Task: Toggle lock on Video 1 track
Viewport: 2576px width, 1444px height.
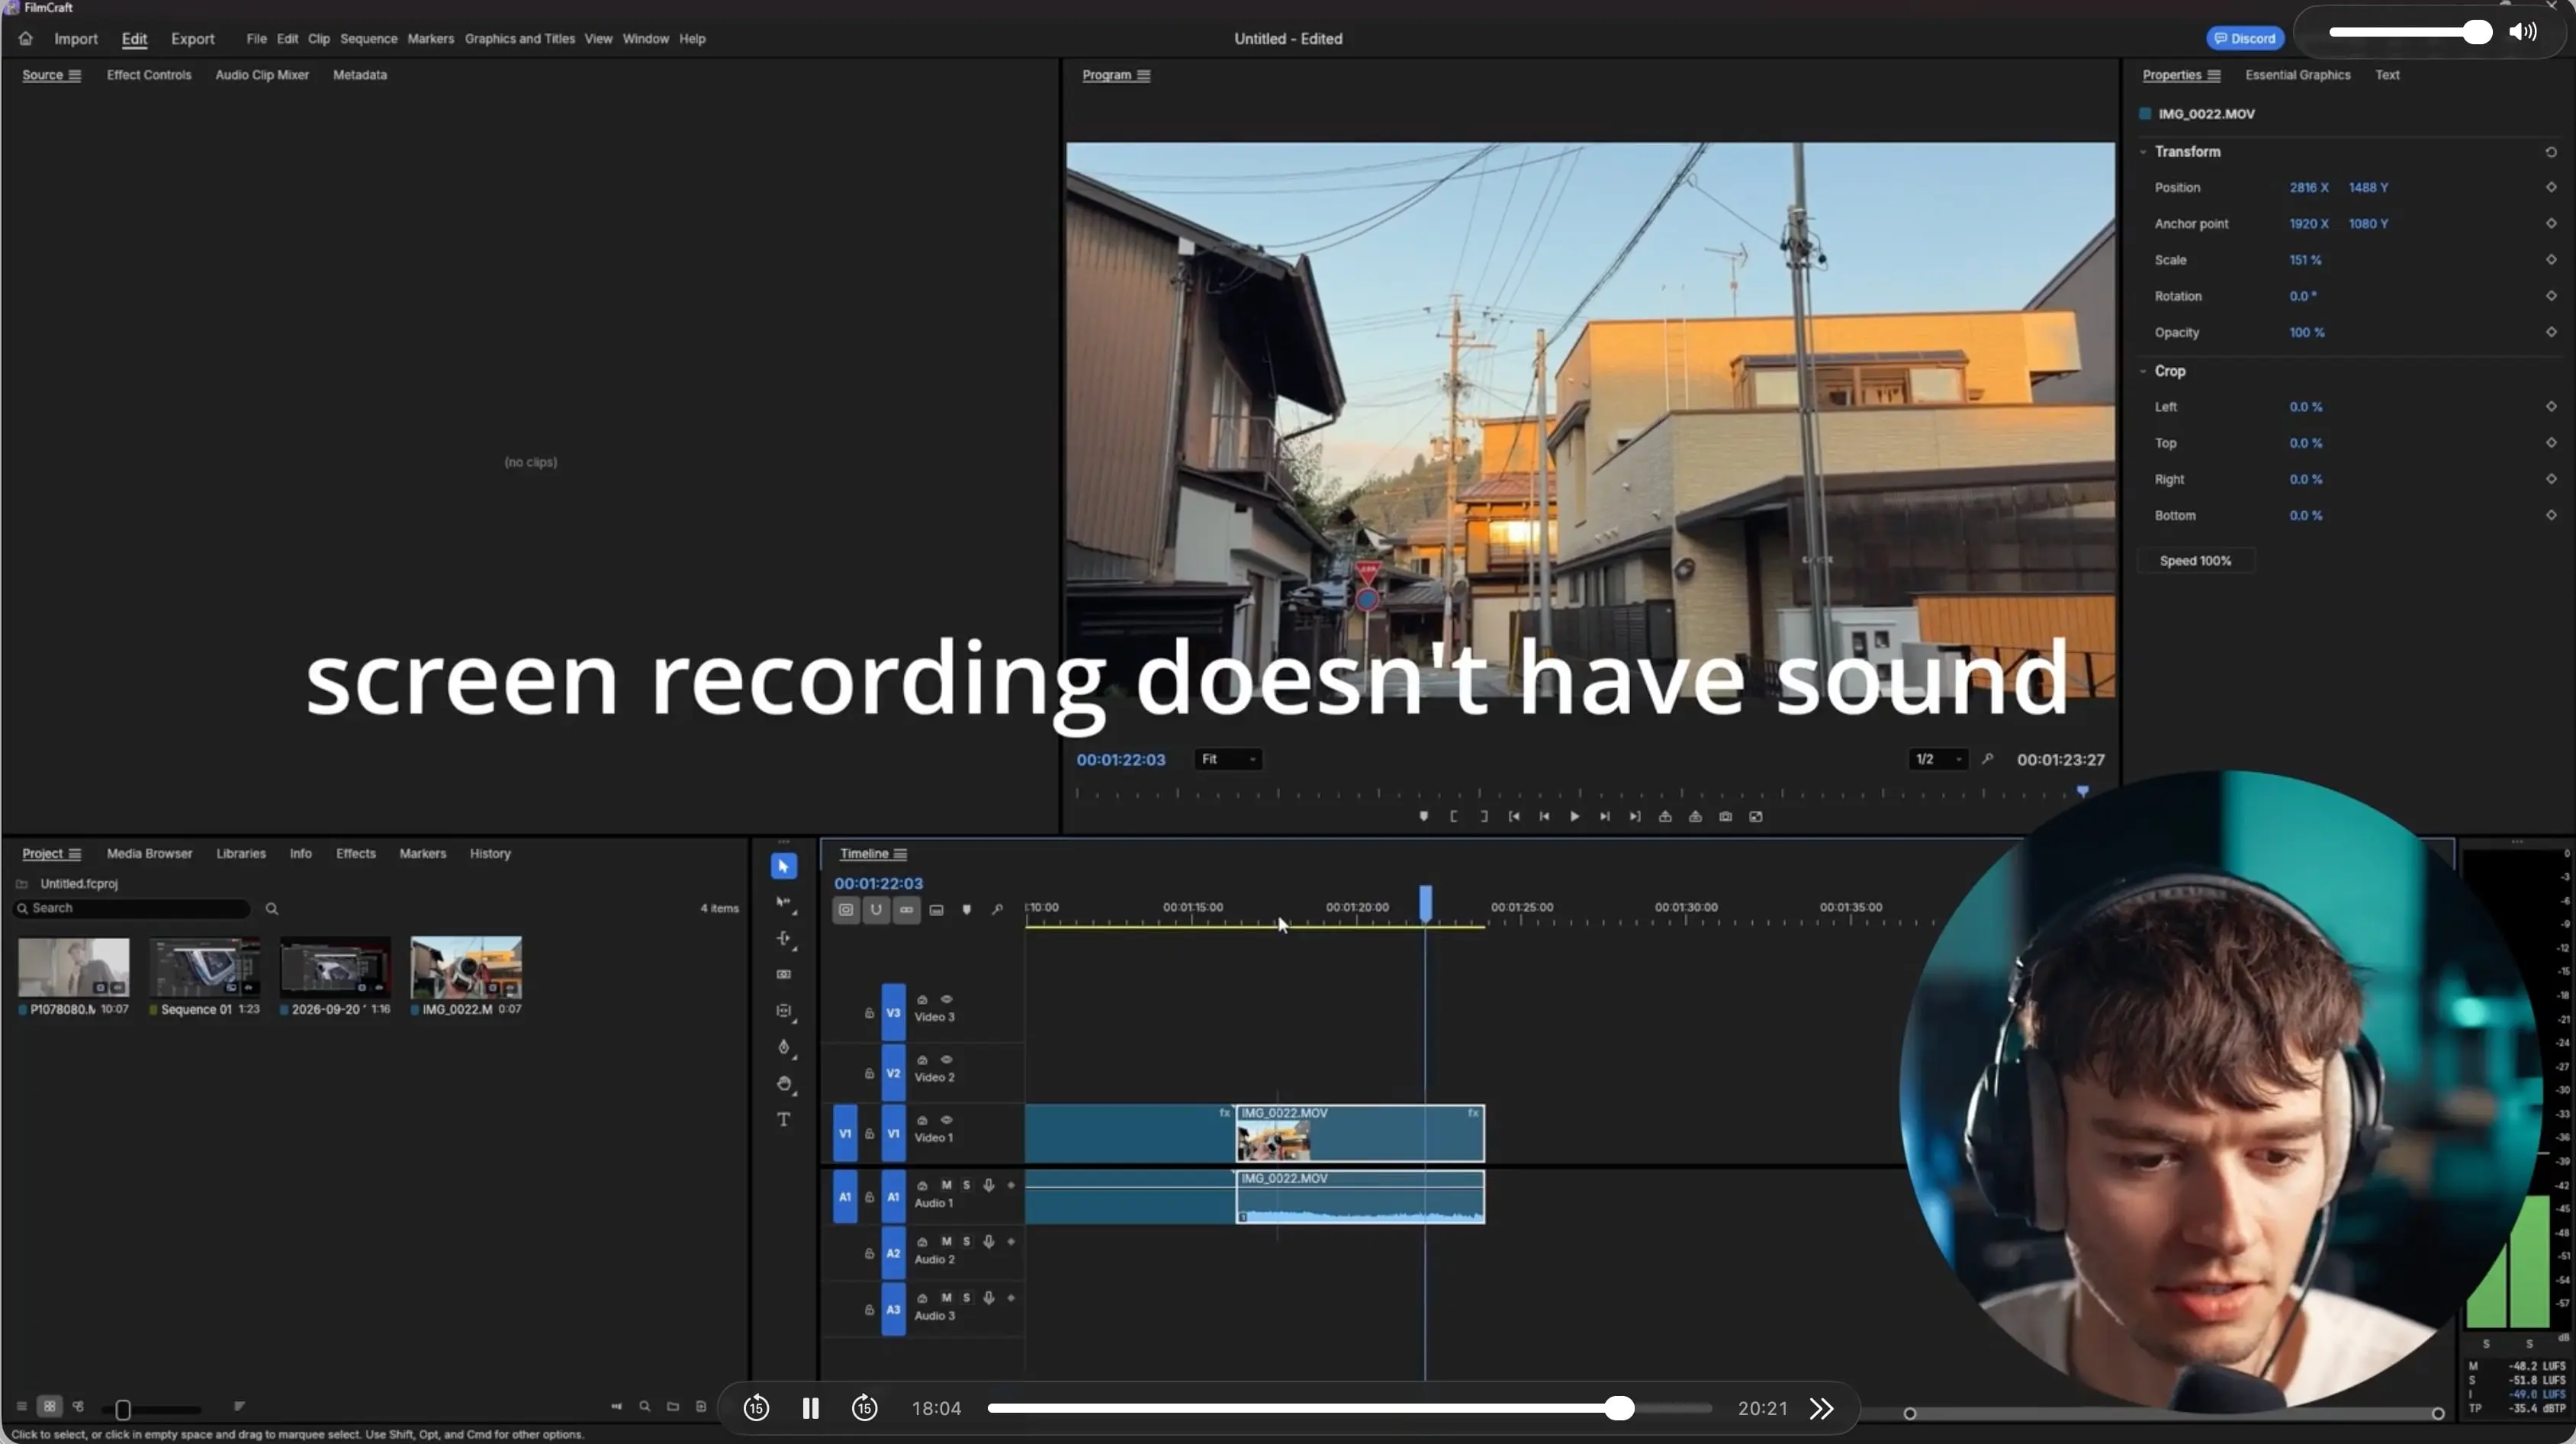Action: pos(869,1133)
